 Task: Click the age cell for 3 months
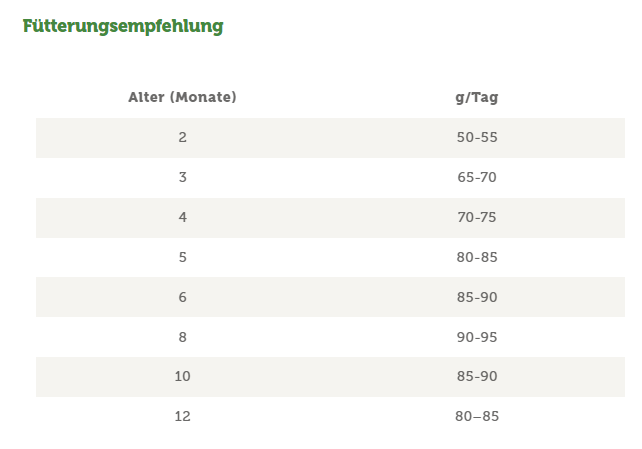click(182, 177)
